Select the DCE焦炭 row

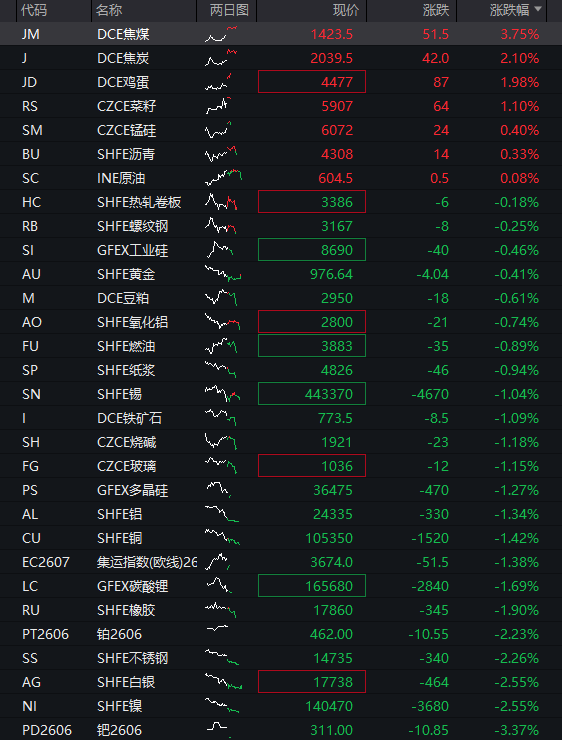click(281, 58)
